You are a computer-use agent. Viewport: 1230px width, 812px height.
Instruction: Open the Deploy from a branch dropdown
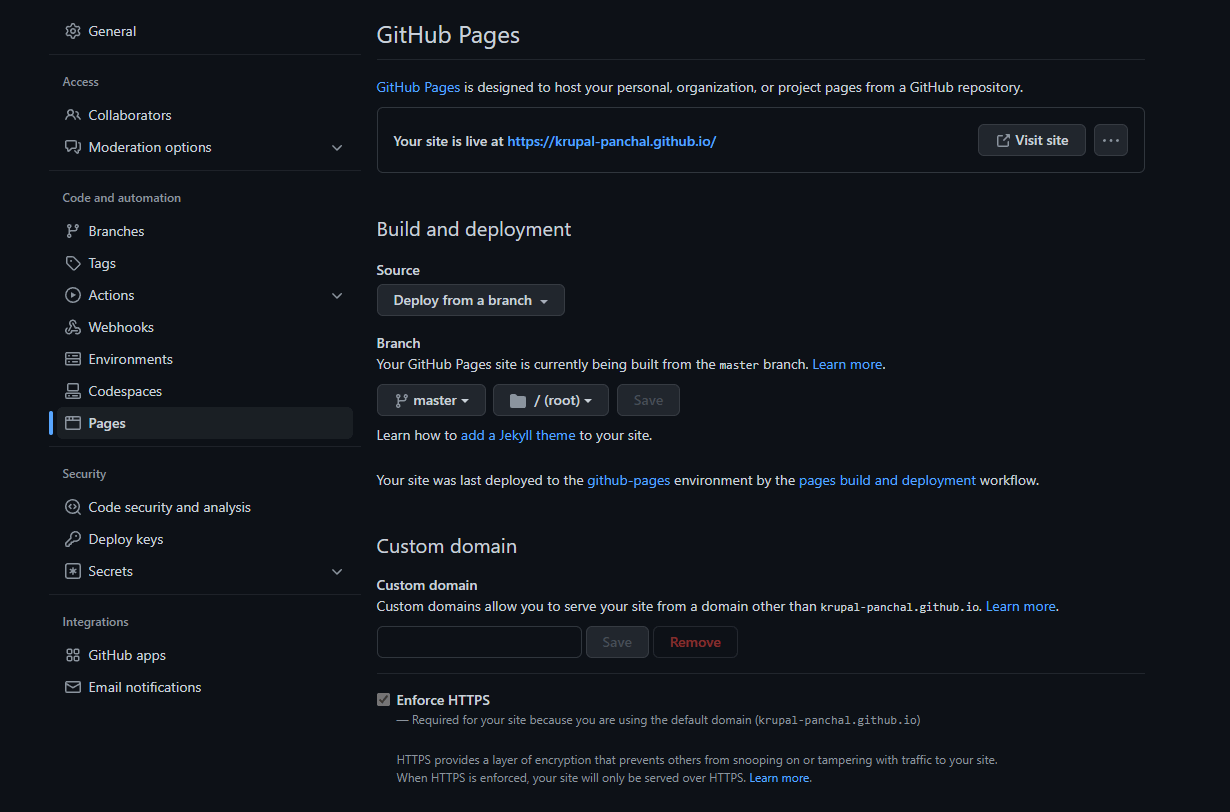tap(470, 300)
